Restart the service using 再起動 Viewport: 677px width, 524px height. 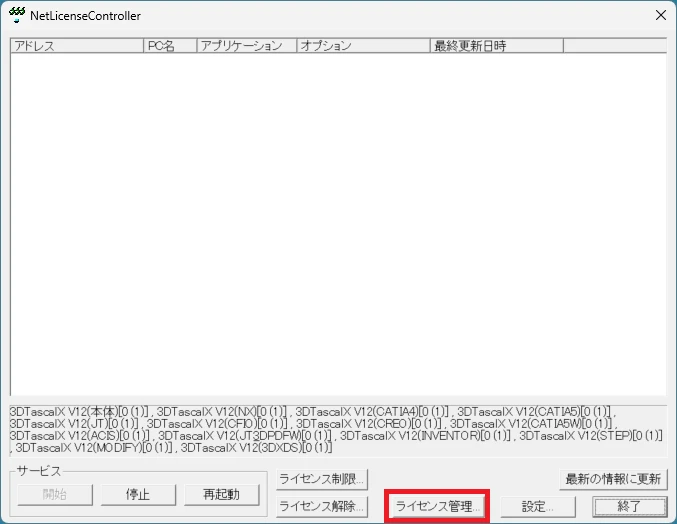pos(222,495)
